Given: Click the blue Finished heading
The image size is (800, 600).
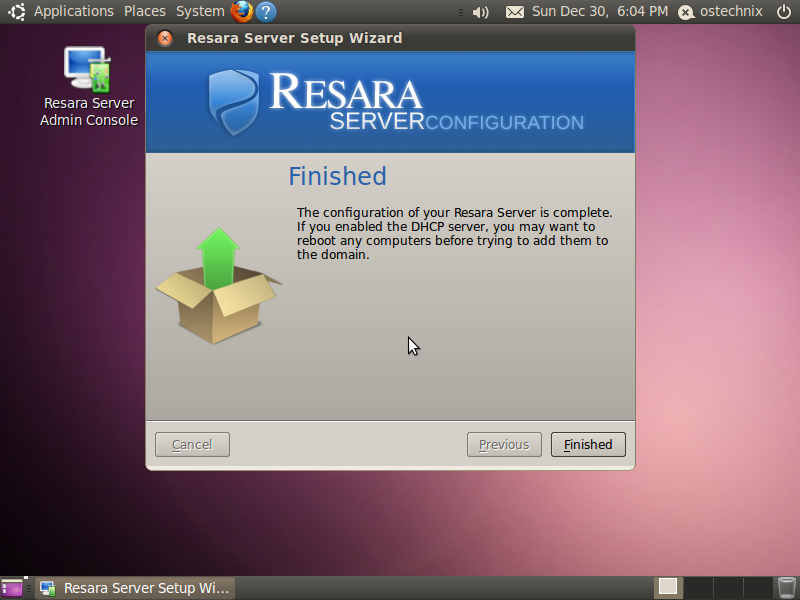Looking at the screenshot, I should coord(337,176).
